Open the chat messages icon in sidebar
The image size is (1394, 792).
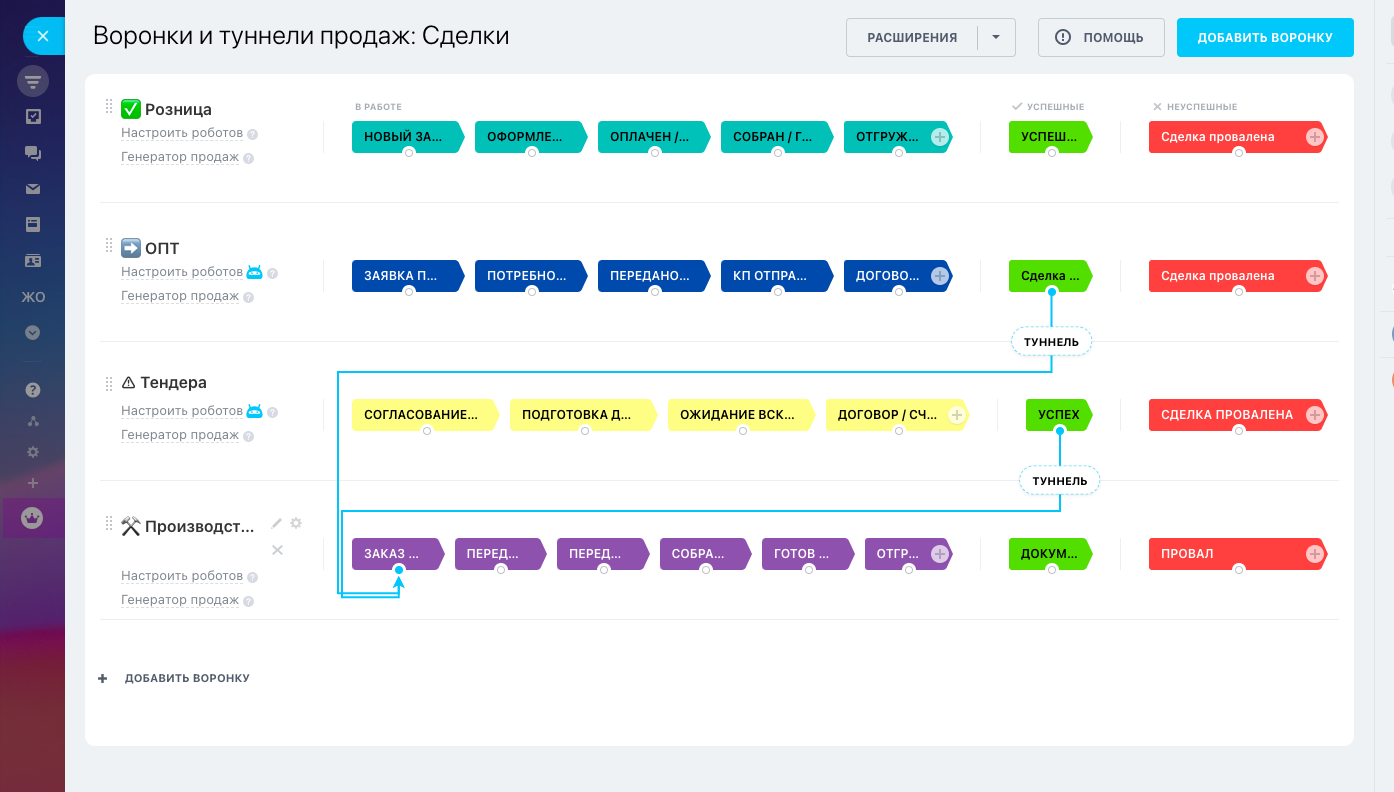(33, 153)
